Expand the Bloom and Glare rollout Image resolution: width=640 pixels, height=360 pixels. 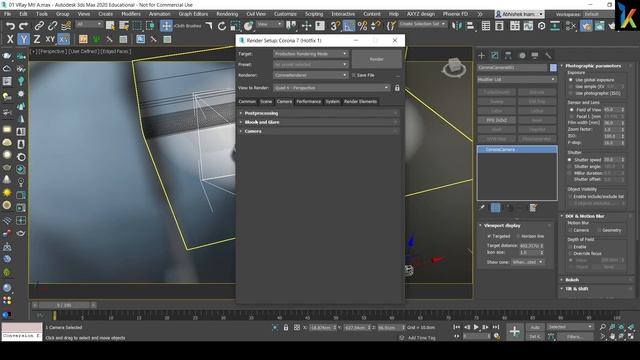pos(319,122)
